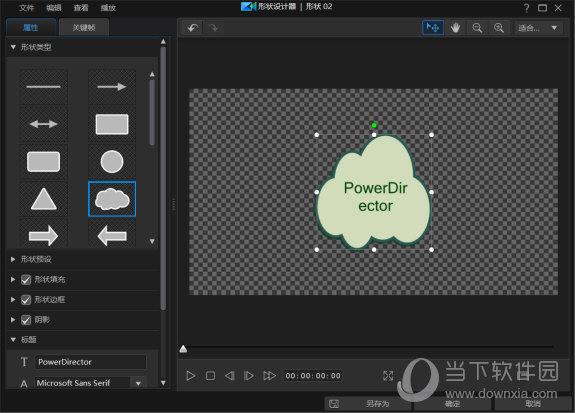Expand the 形状边框 section
The height and width of the screenshot is (413, 575).
[x=13, y=300]
